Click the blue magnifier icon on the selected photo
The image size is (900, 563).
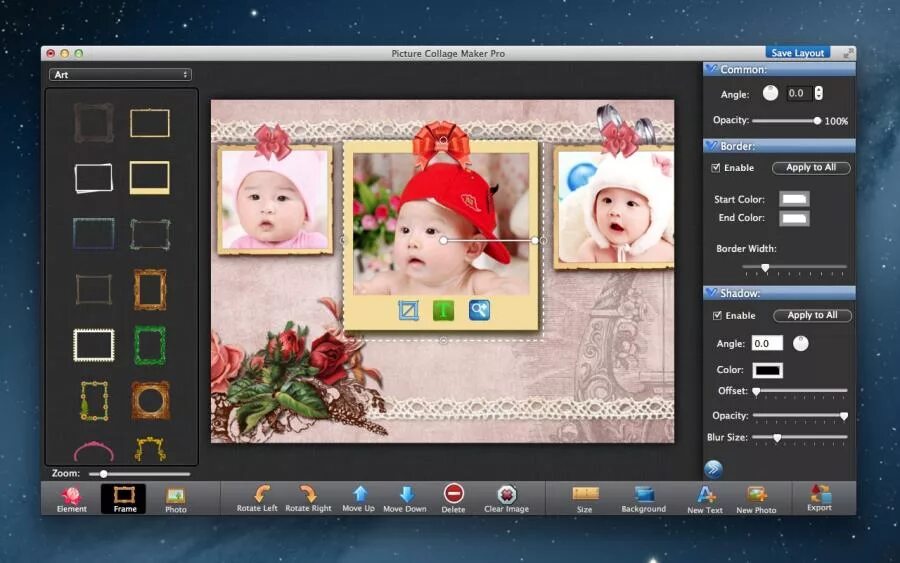[479, 310]
